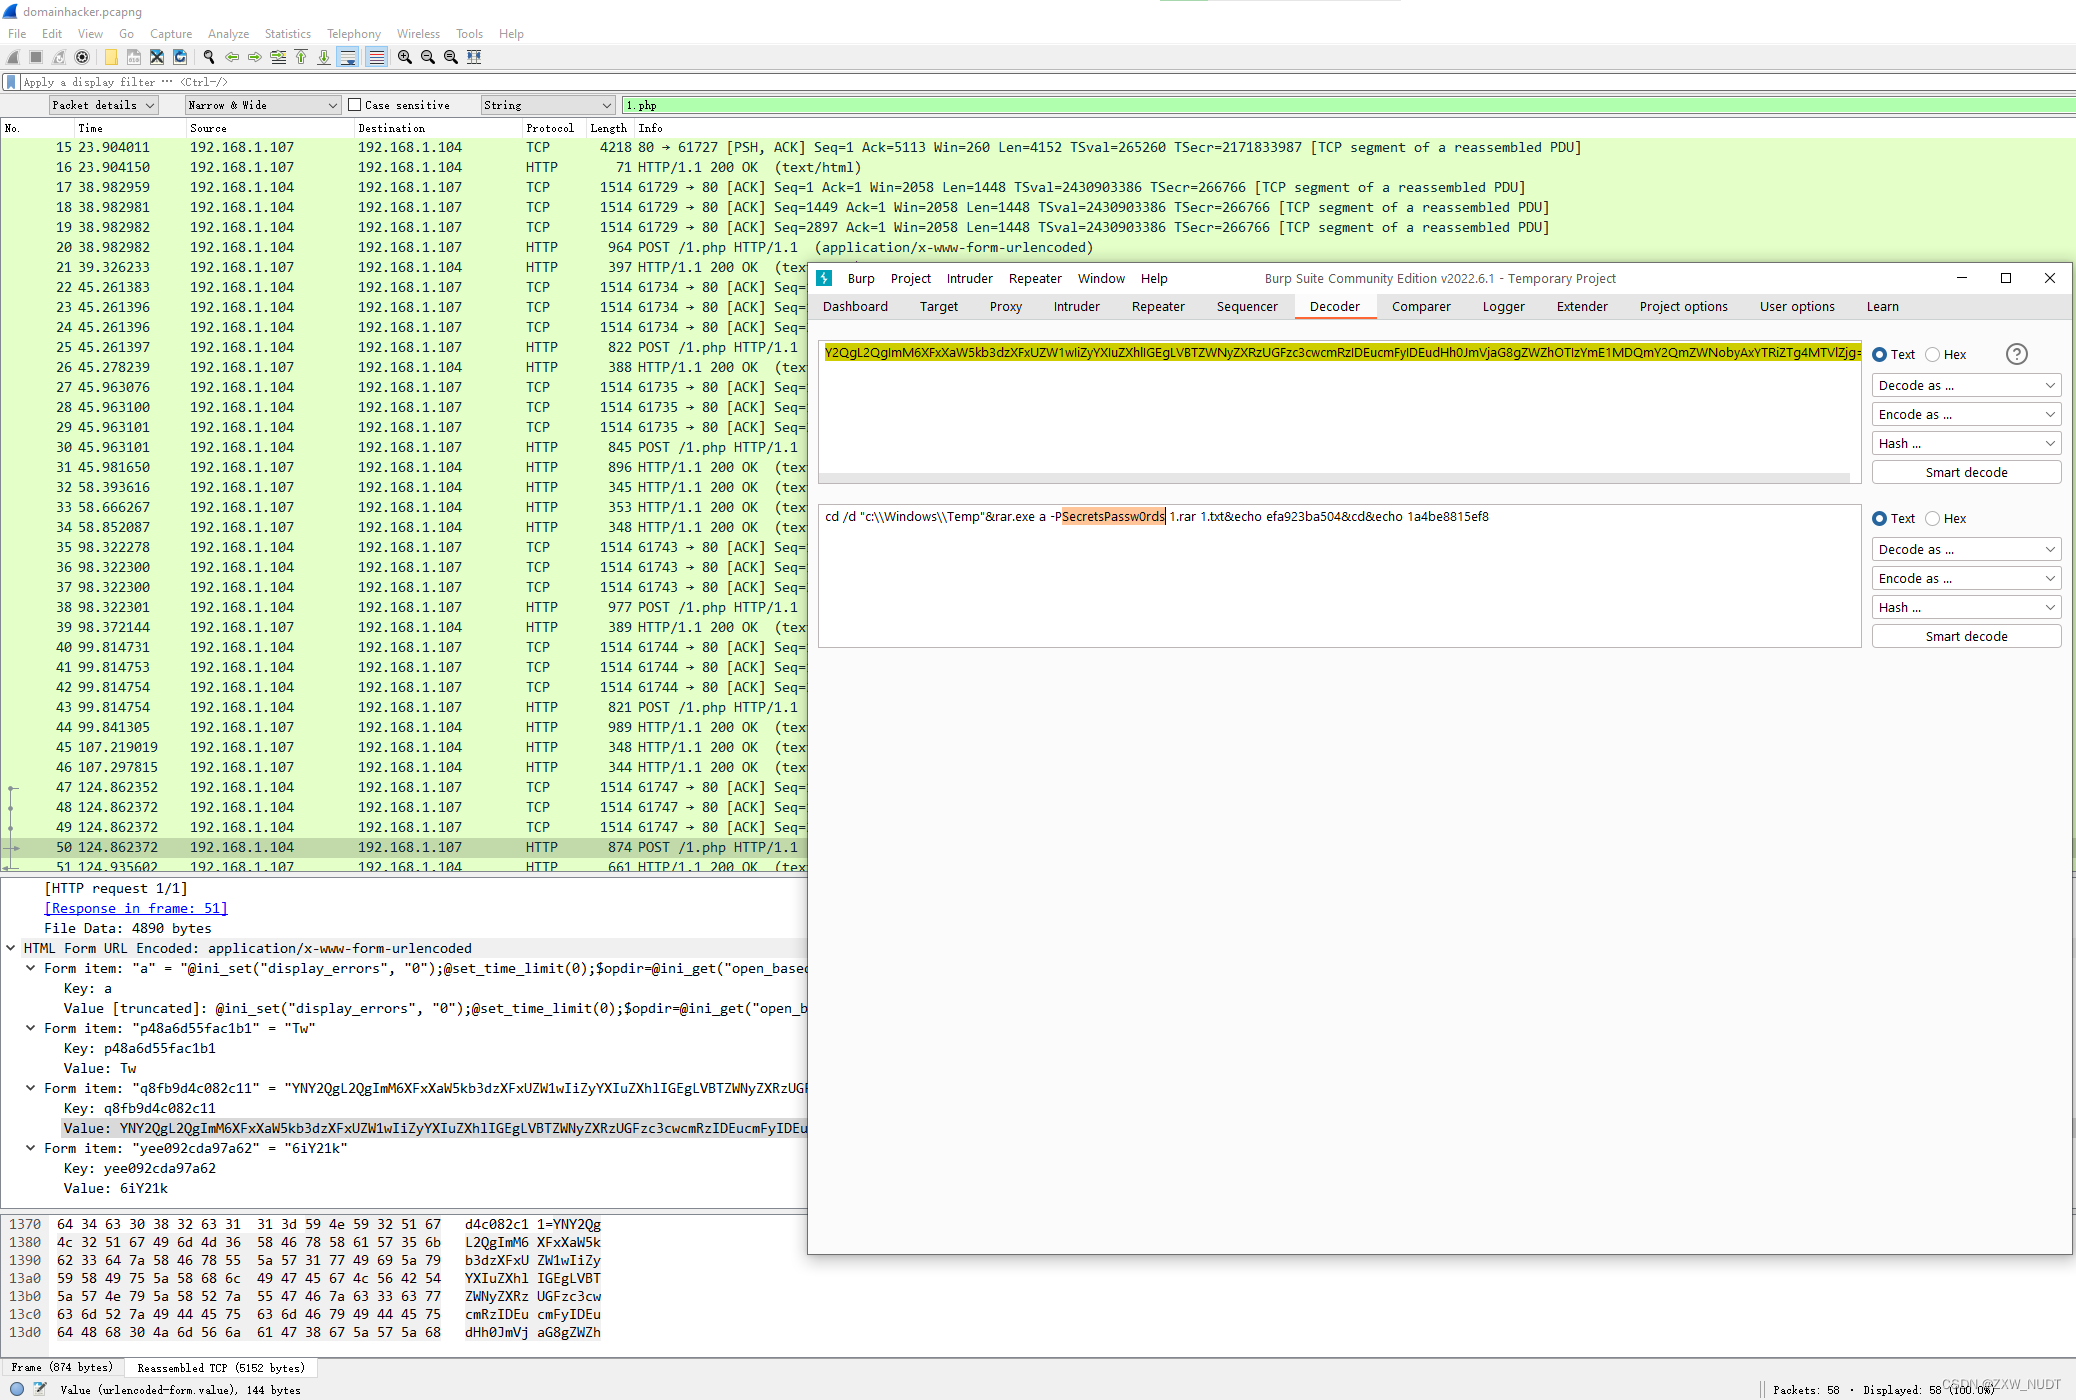Open Project options tab in Burp
The image size is (2076, 1400).
click(1684, 307)
